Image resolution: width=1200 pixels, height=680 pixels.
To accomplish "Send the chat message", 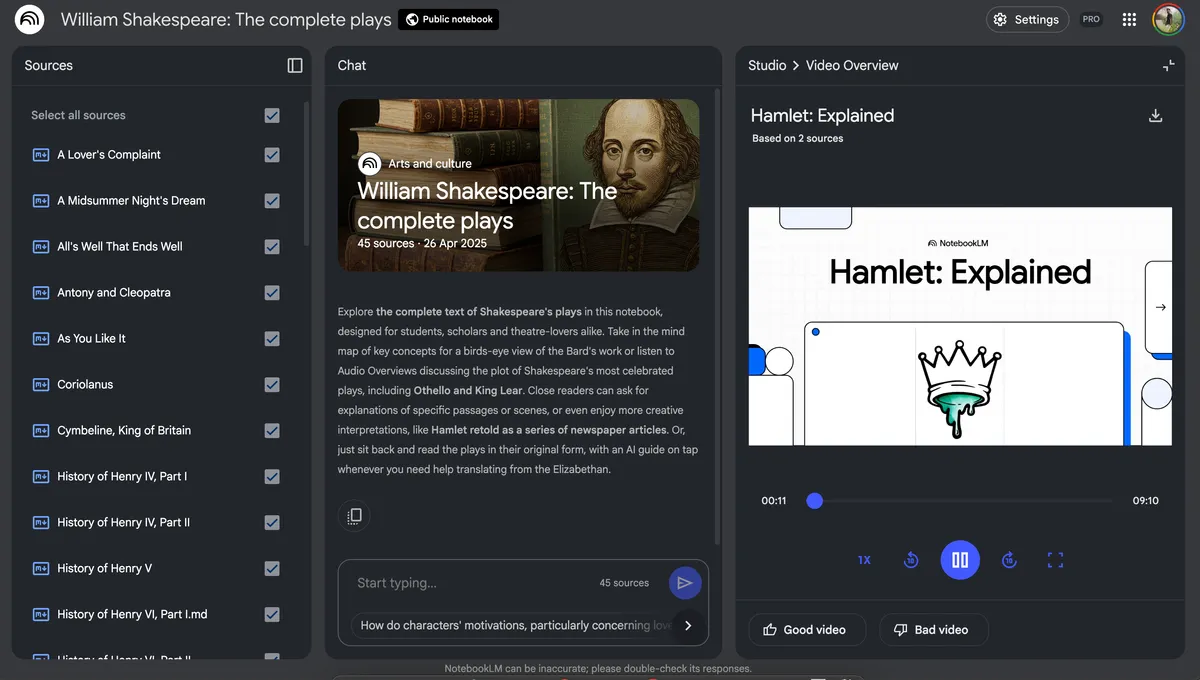I will click(685, 583).
